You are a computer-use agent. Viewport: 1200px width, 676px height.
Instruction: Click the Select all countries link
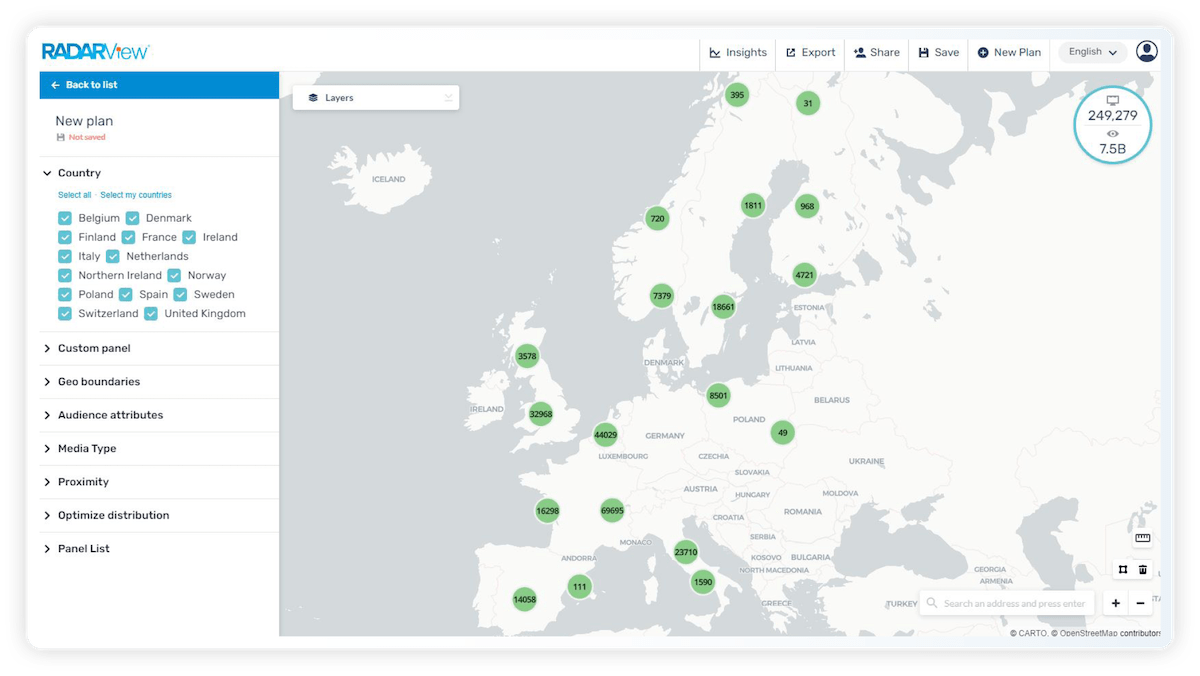tap(74, 195)
